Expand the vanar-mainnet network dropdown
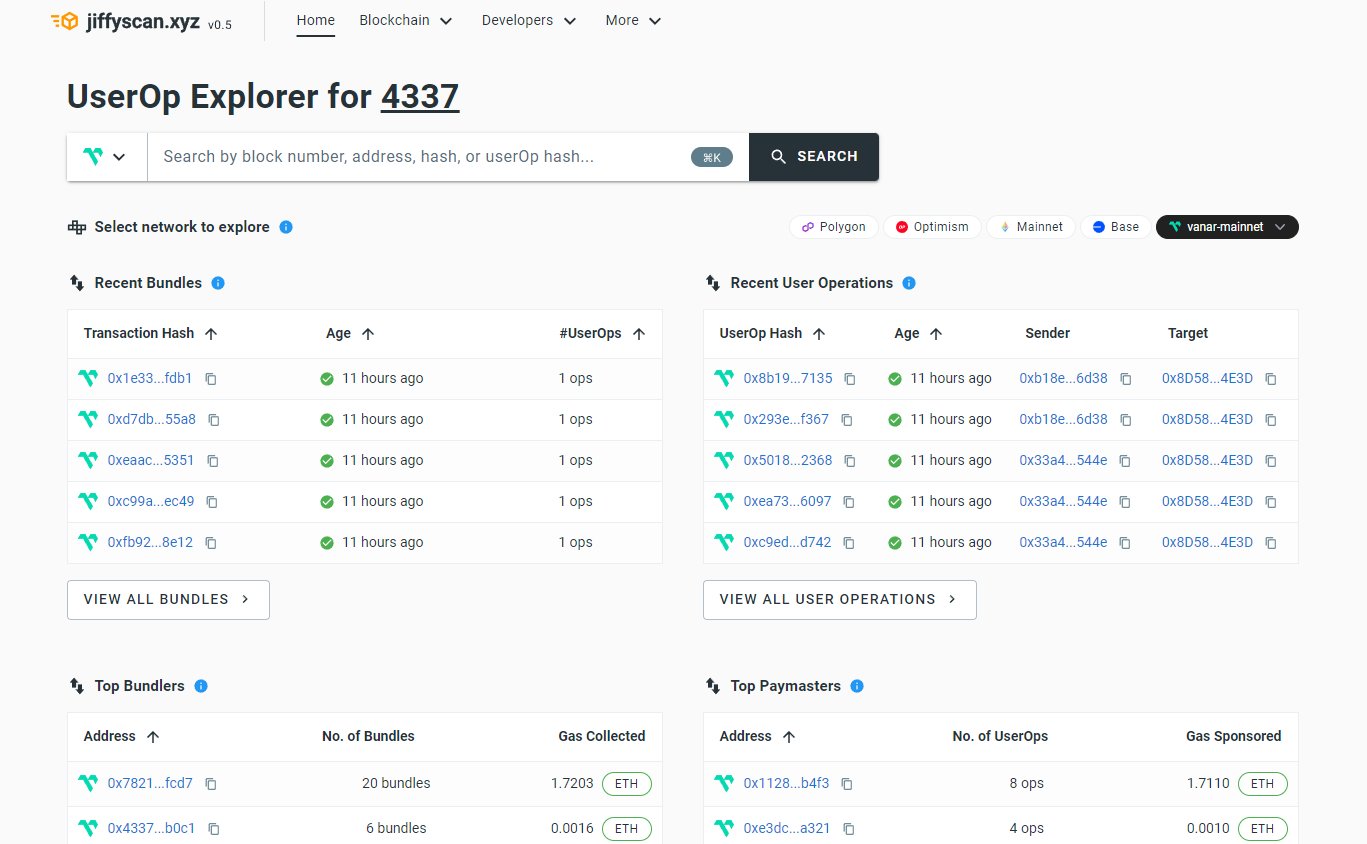The height and width of the screenshot is (844, 1367). [x=1227, y=227]
